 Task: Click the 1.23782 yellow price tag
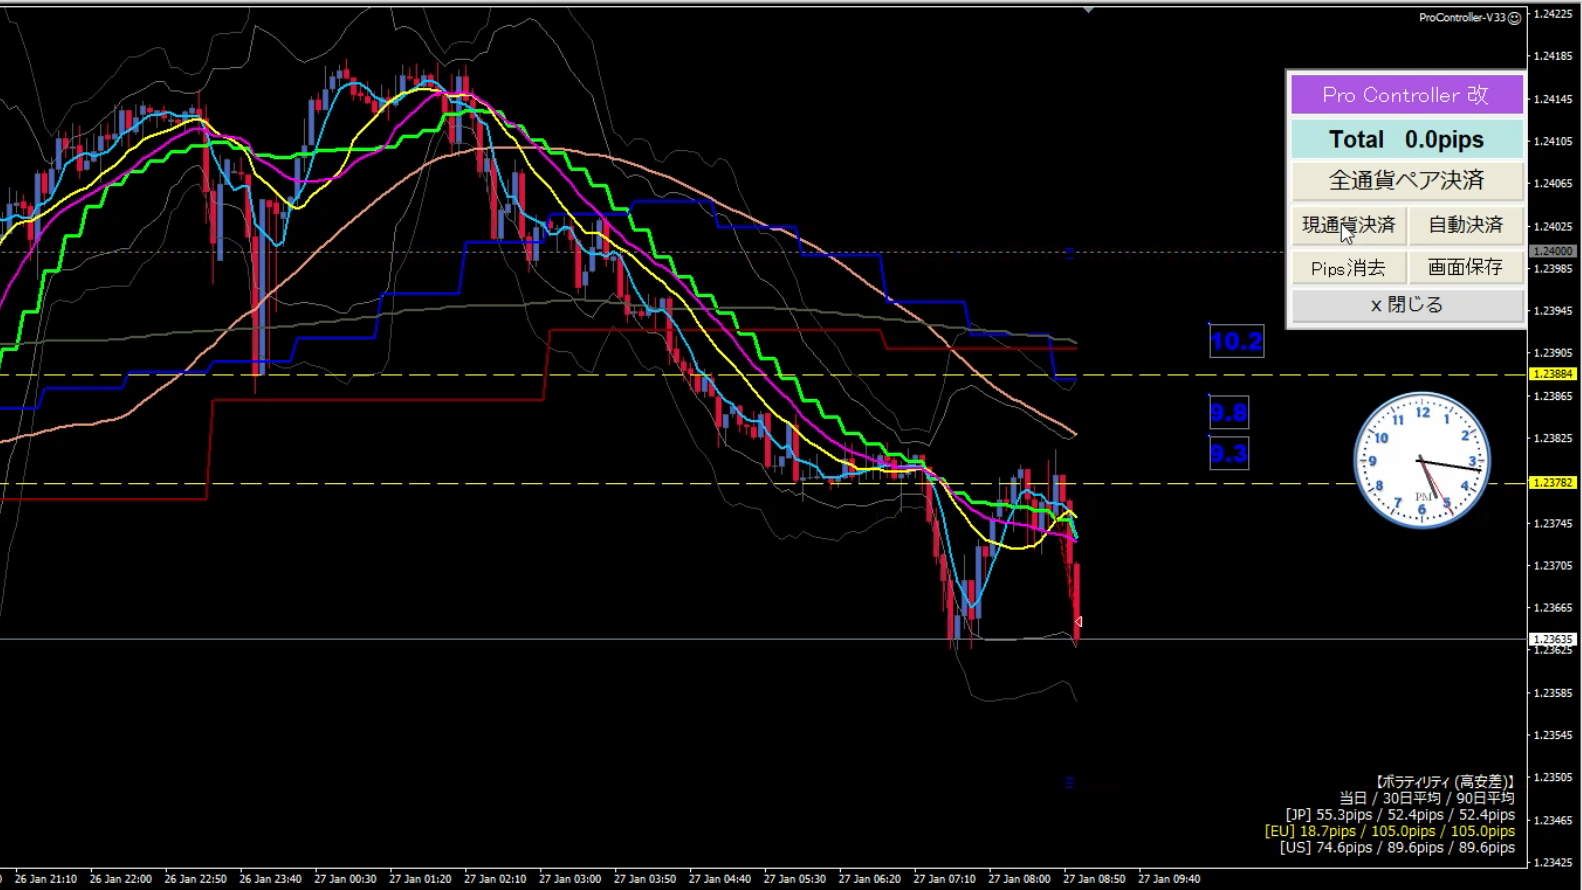click(x=1553, y=483)
